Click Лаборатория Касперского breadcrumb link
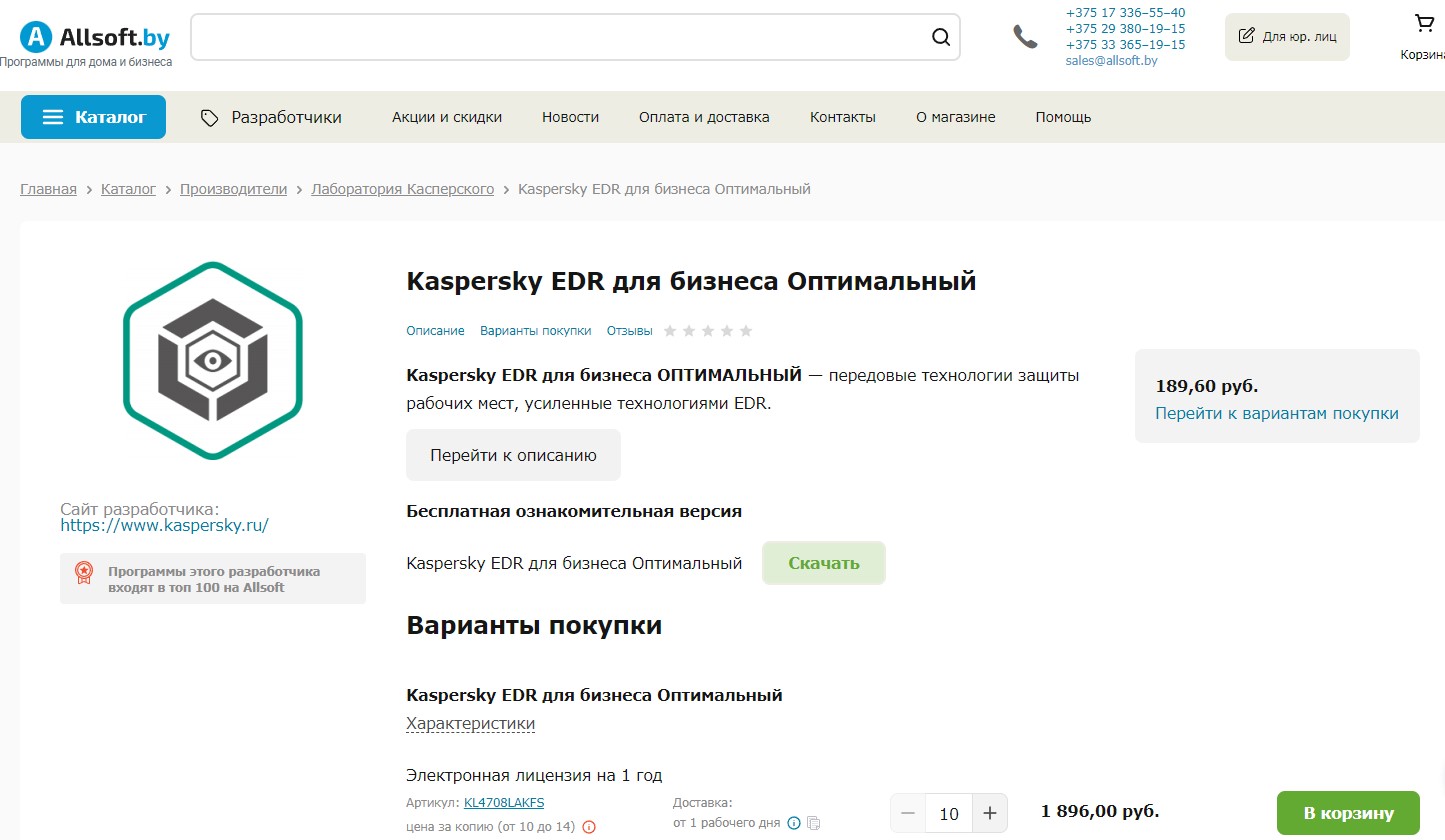 click(403, 189)
